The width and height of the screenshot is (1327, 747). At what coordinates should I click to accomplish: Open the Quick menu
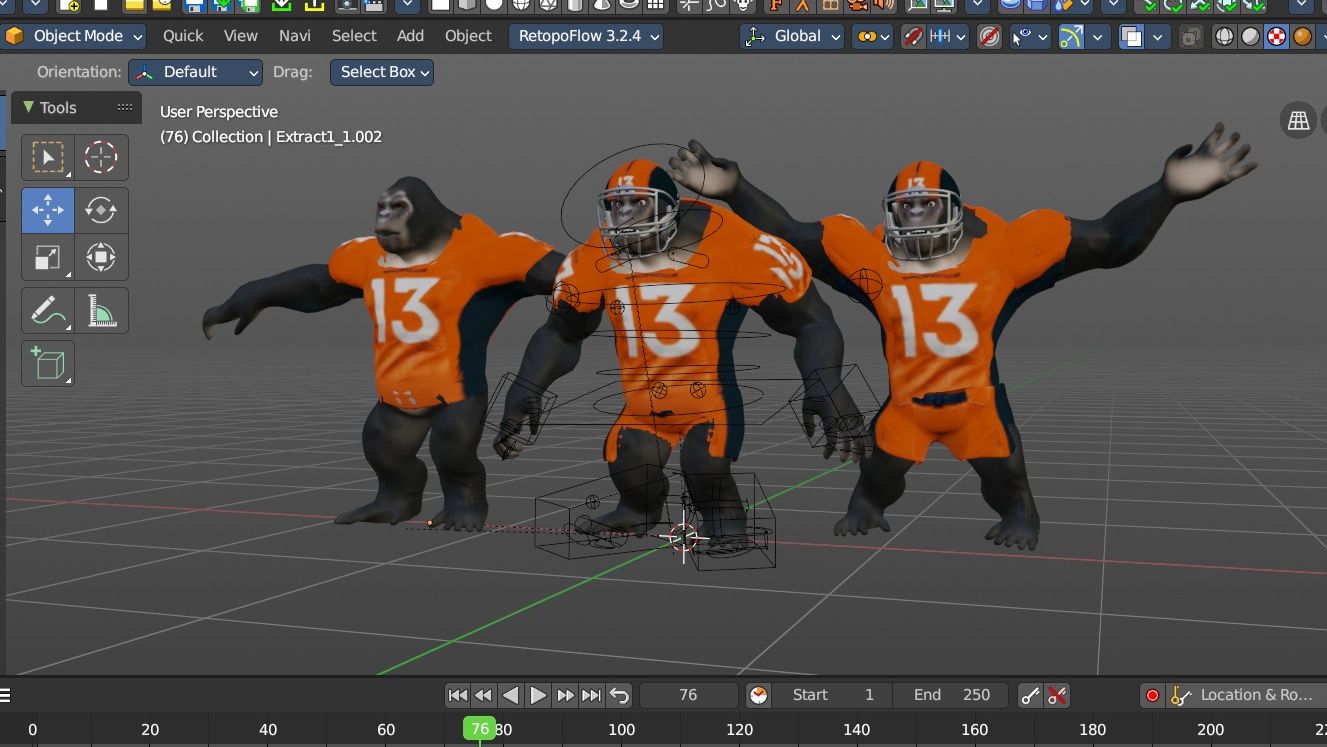pos(183,36)
